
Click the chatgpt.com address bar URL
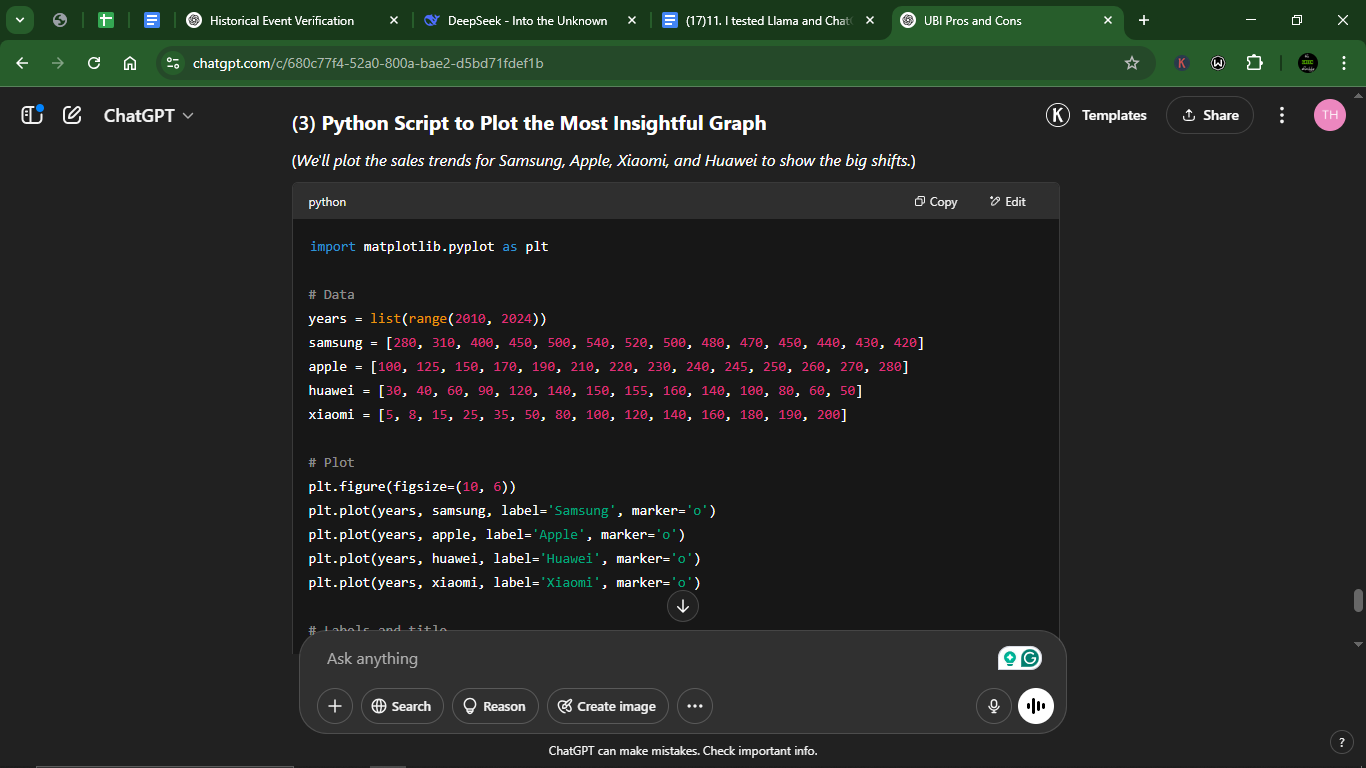click(368, 63)
